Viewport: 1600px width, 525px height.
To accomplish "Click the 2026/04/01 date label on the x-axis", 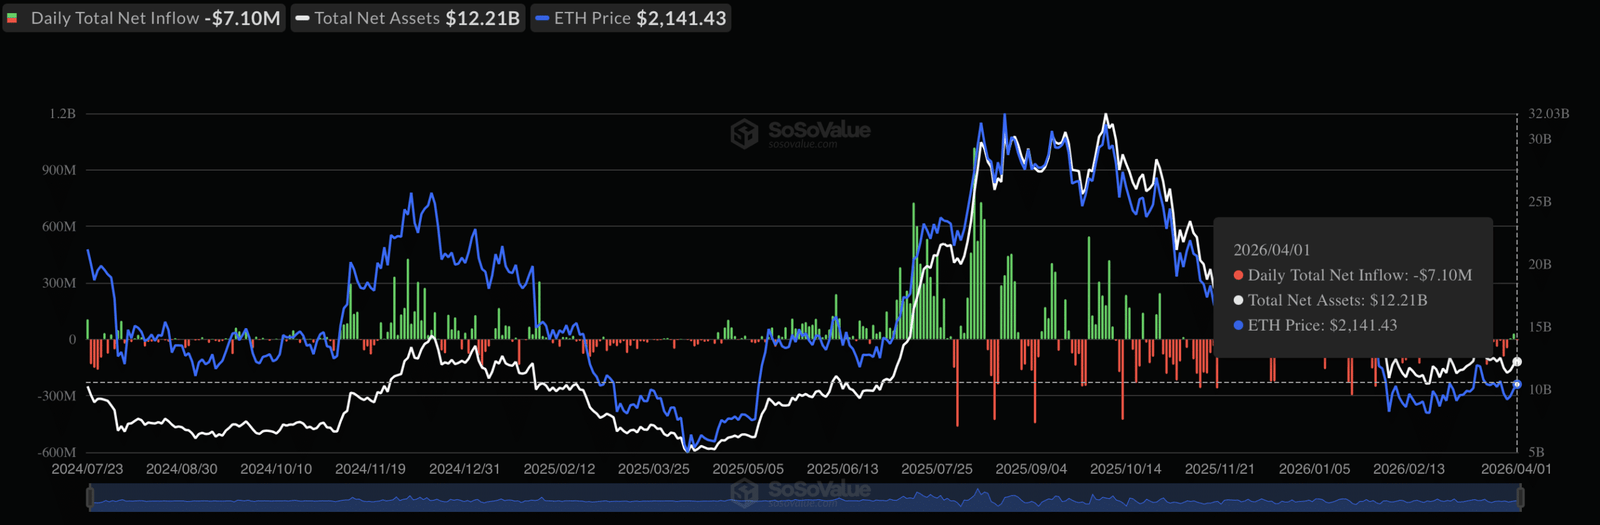I will click(x=1515, y=468).
